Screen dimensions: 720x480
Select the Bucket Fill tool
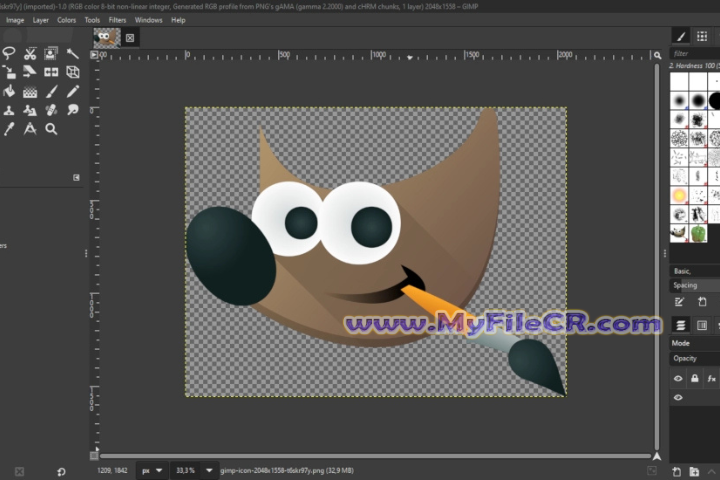(9, 91)
